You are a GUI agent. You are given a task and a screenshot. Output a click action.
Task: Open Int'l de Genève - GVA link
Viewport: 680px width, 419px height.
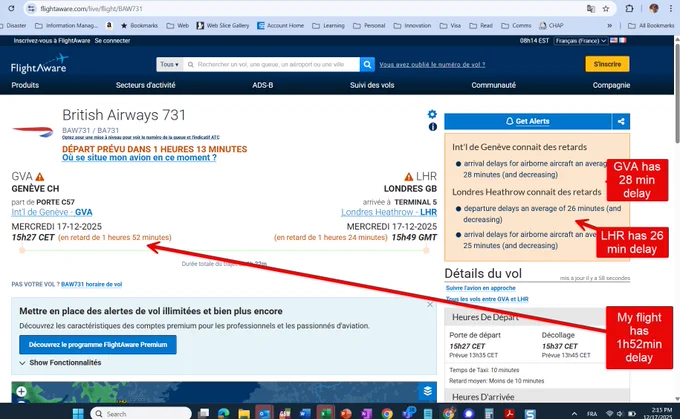pos(52,212)
